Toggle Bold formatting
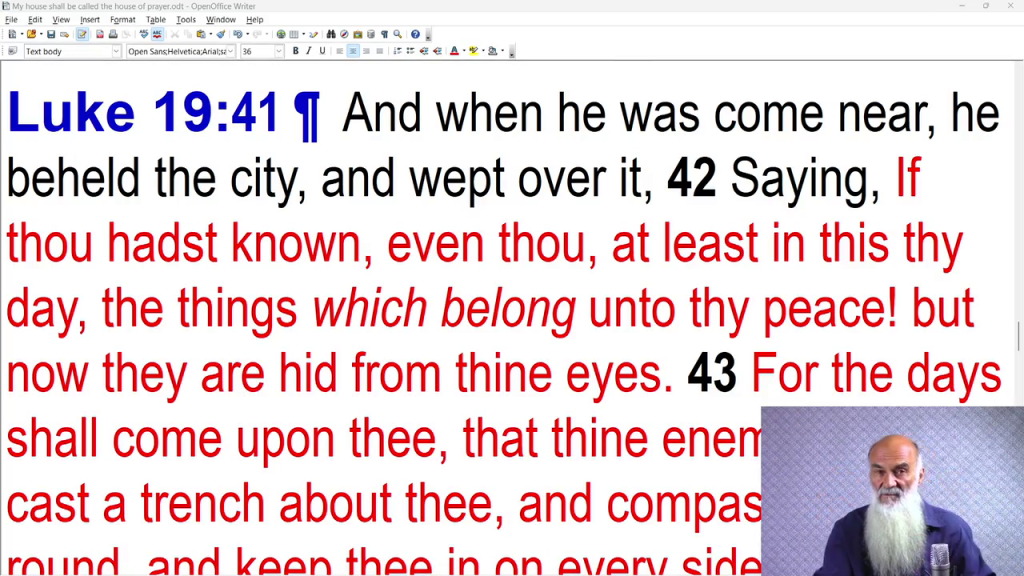This screenshot has height=576, width=1024. tap(296, 51)
